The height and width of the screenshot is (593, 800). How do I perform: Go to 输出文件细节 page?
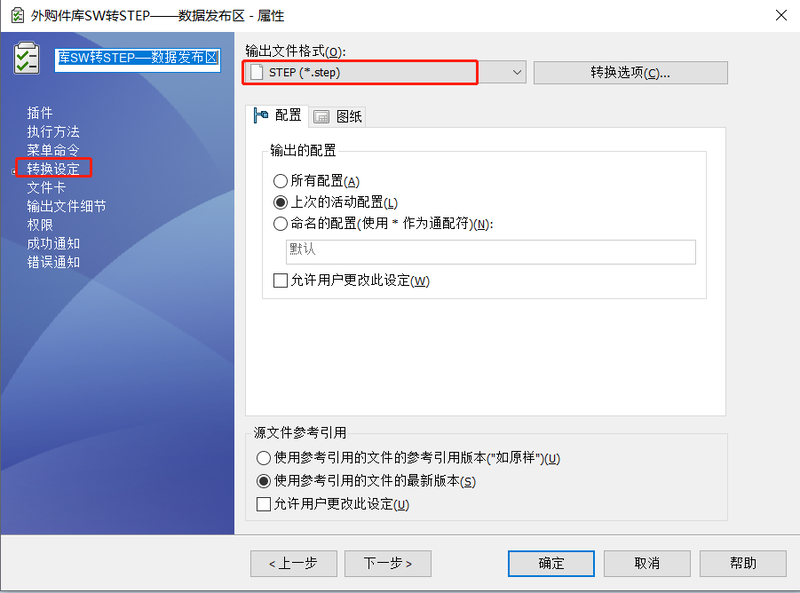click(66, 206)
